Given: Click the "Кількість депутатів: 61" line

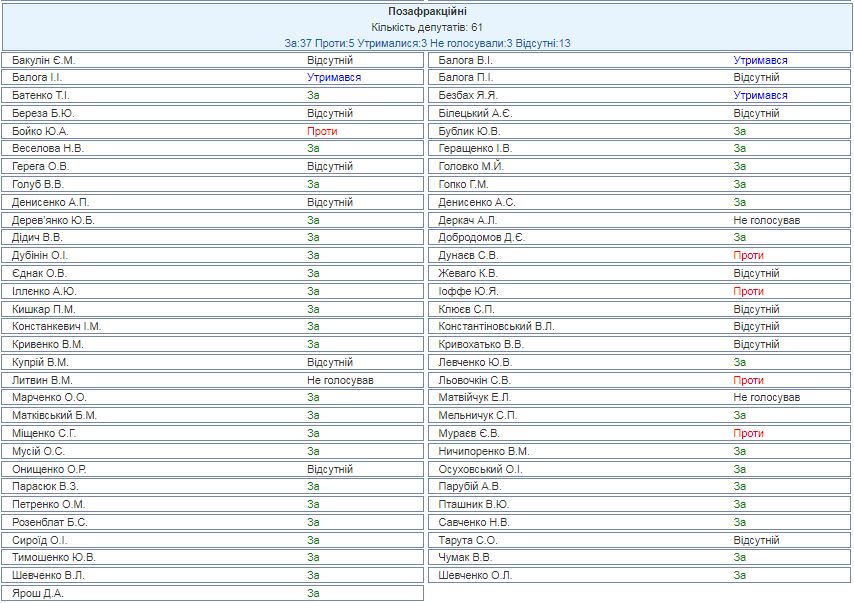Looking at the screenshot, I should point(427,27).
